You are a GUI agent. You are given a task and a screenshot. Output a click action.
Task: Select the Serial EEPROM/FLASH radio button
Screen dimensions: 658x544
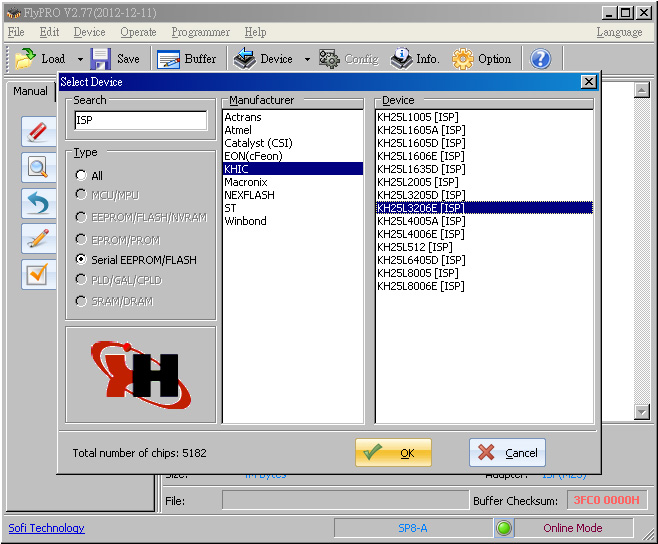[81, 259]
